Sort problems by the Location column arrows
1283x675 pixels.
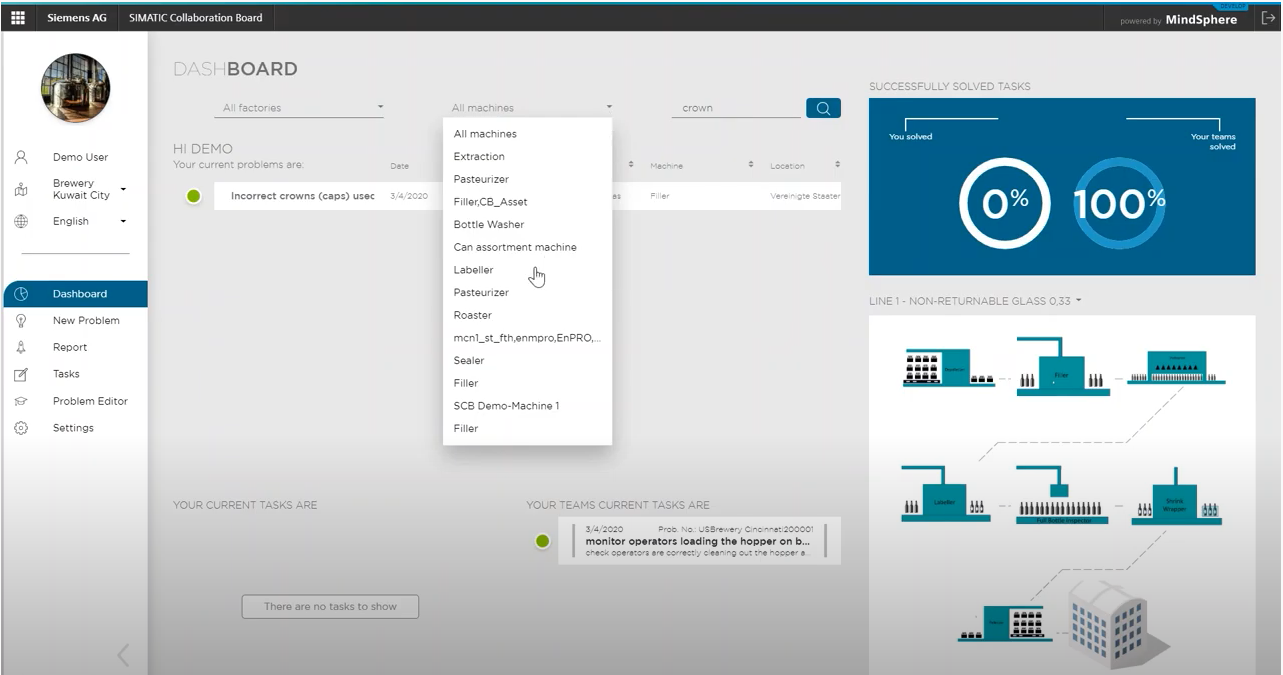click(837, 165)
